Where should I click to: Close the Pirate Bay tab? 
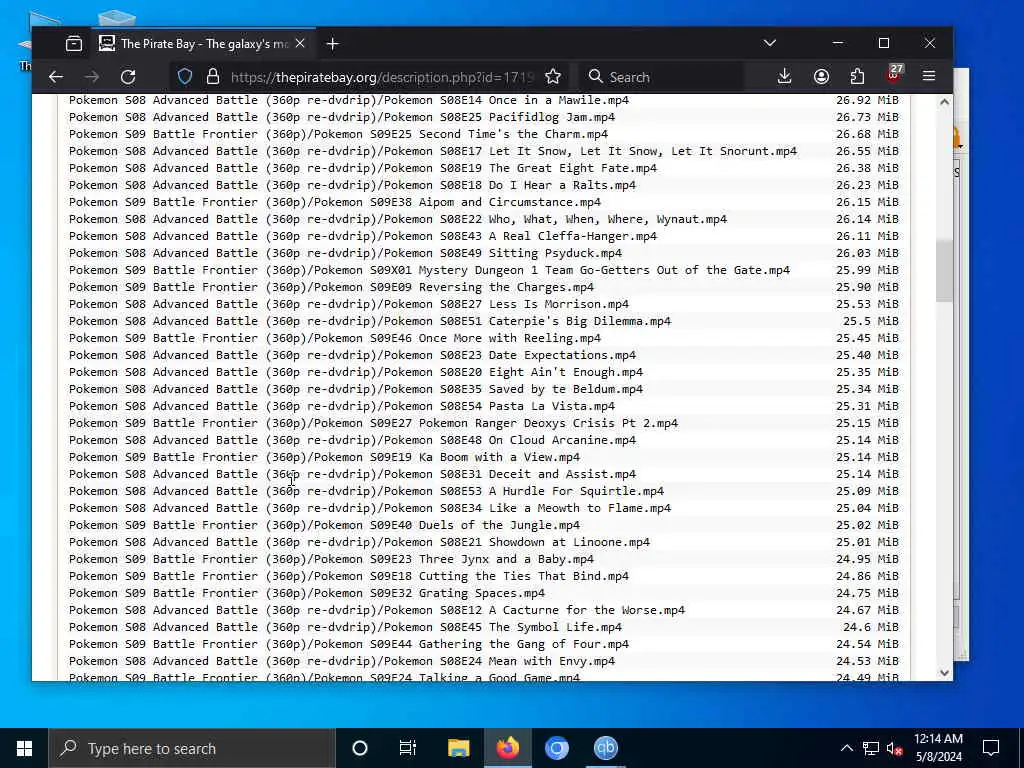click(300, 44)
